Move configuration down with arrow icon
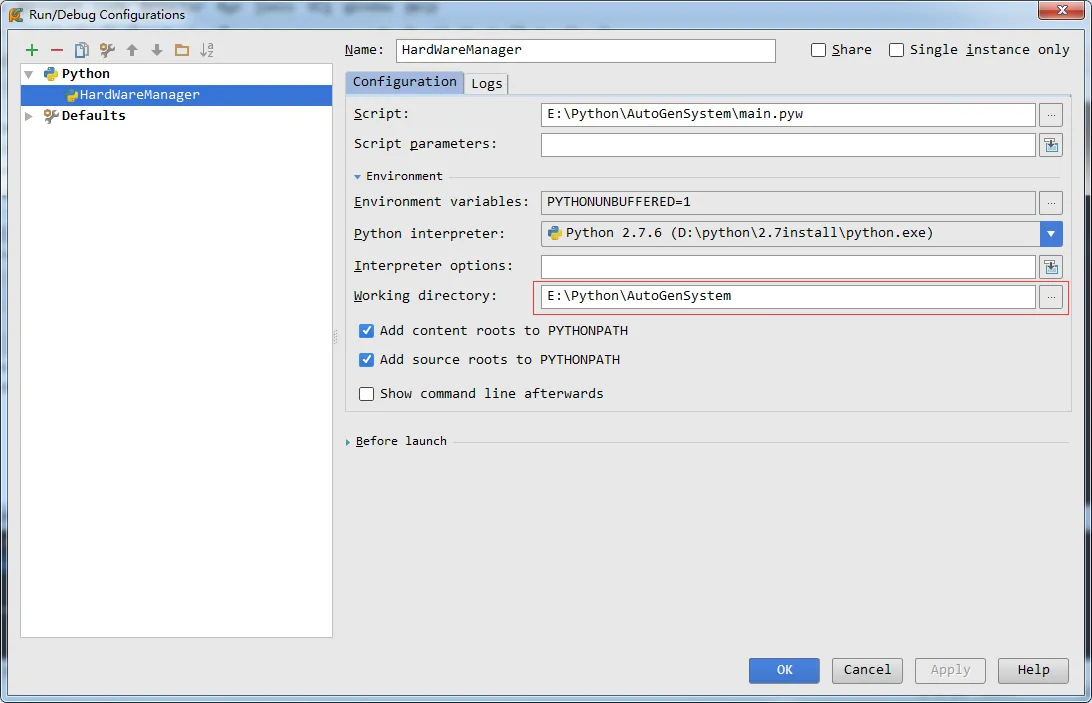Viewport: 1092px width, 703px height. [157, 50]
